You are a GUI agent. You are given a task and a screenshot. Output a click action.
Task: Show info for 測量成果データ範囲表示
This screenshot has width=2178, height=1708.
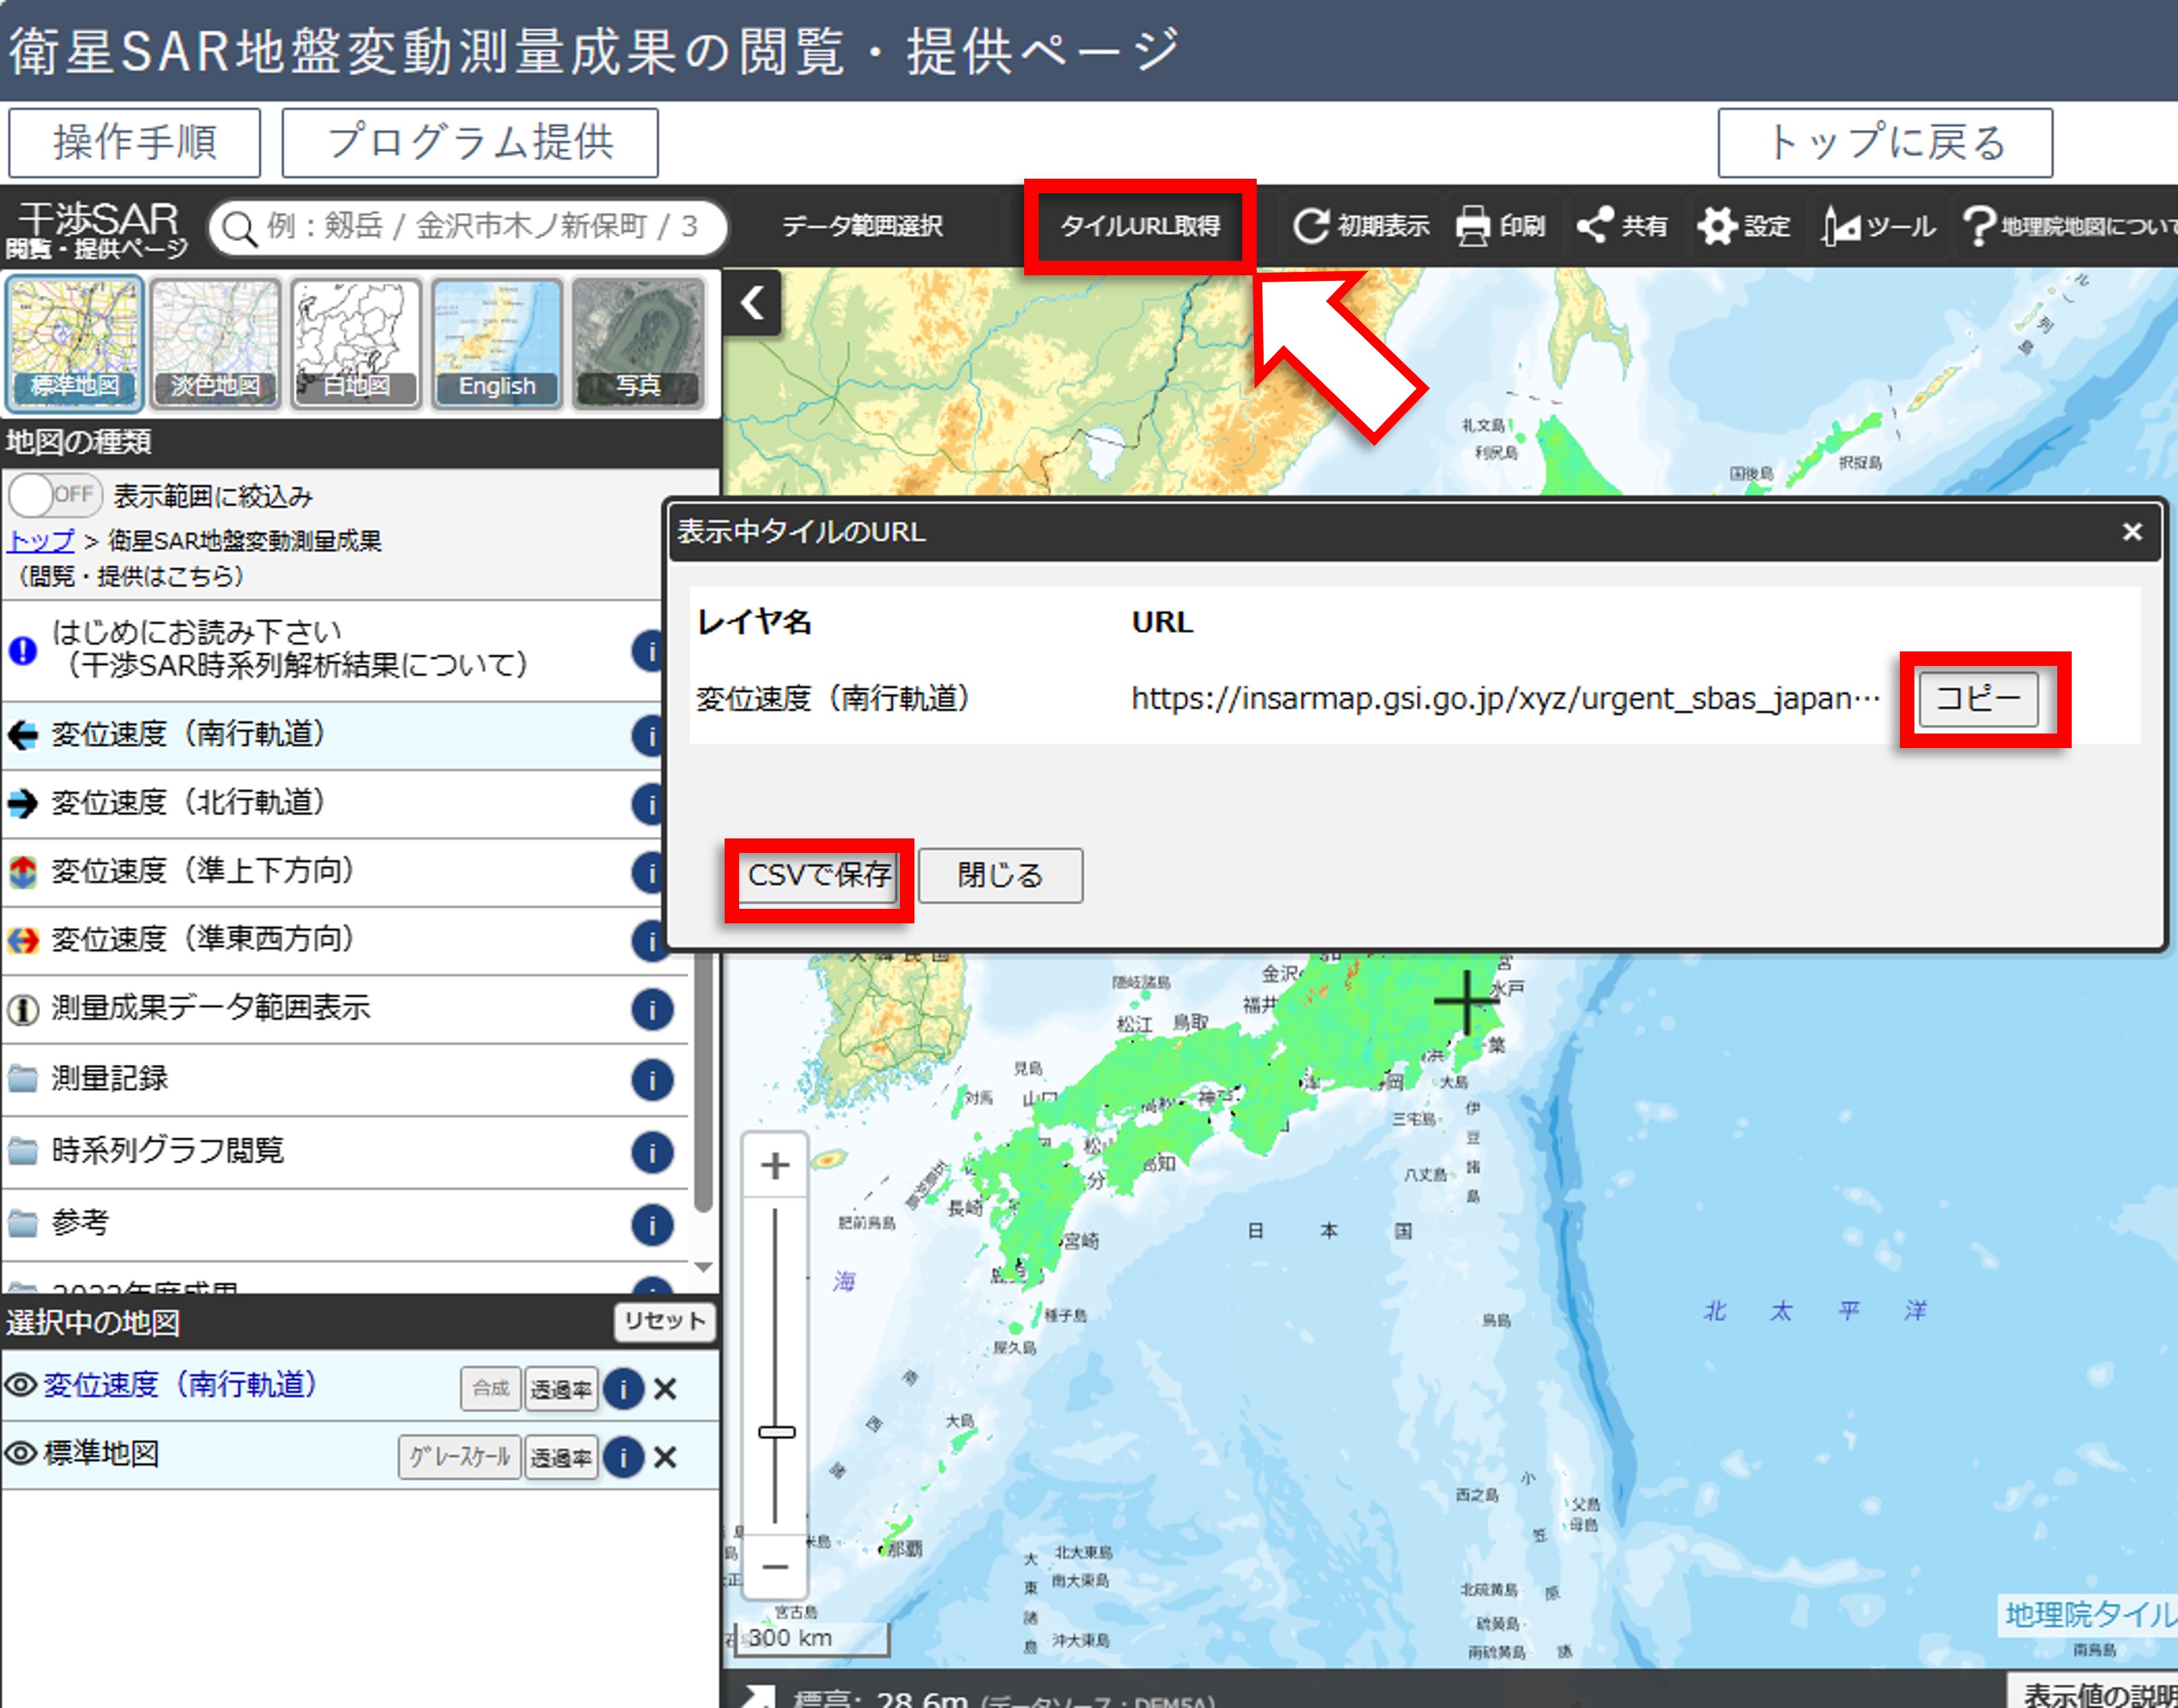click(652, 1010)
